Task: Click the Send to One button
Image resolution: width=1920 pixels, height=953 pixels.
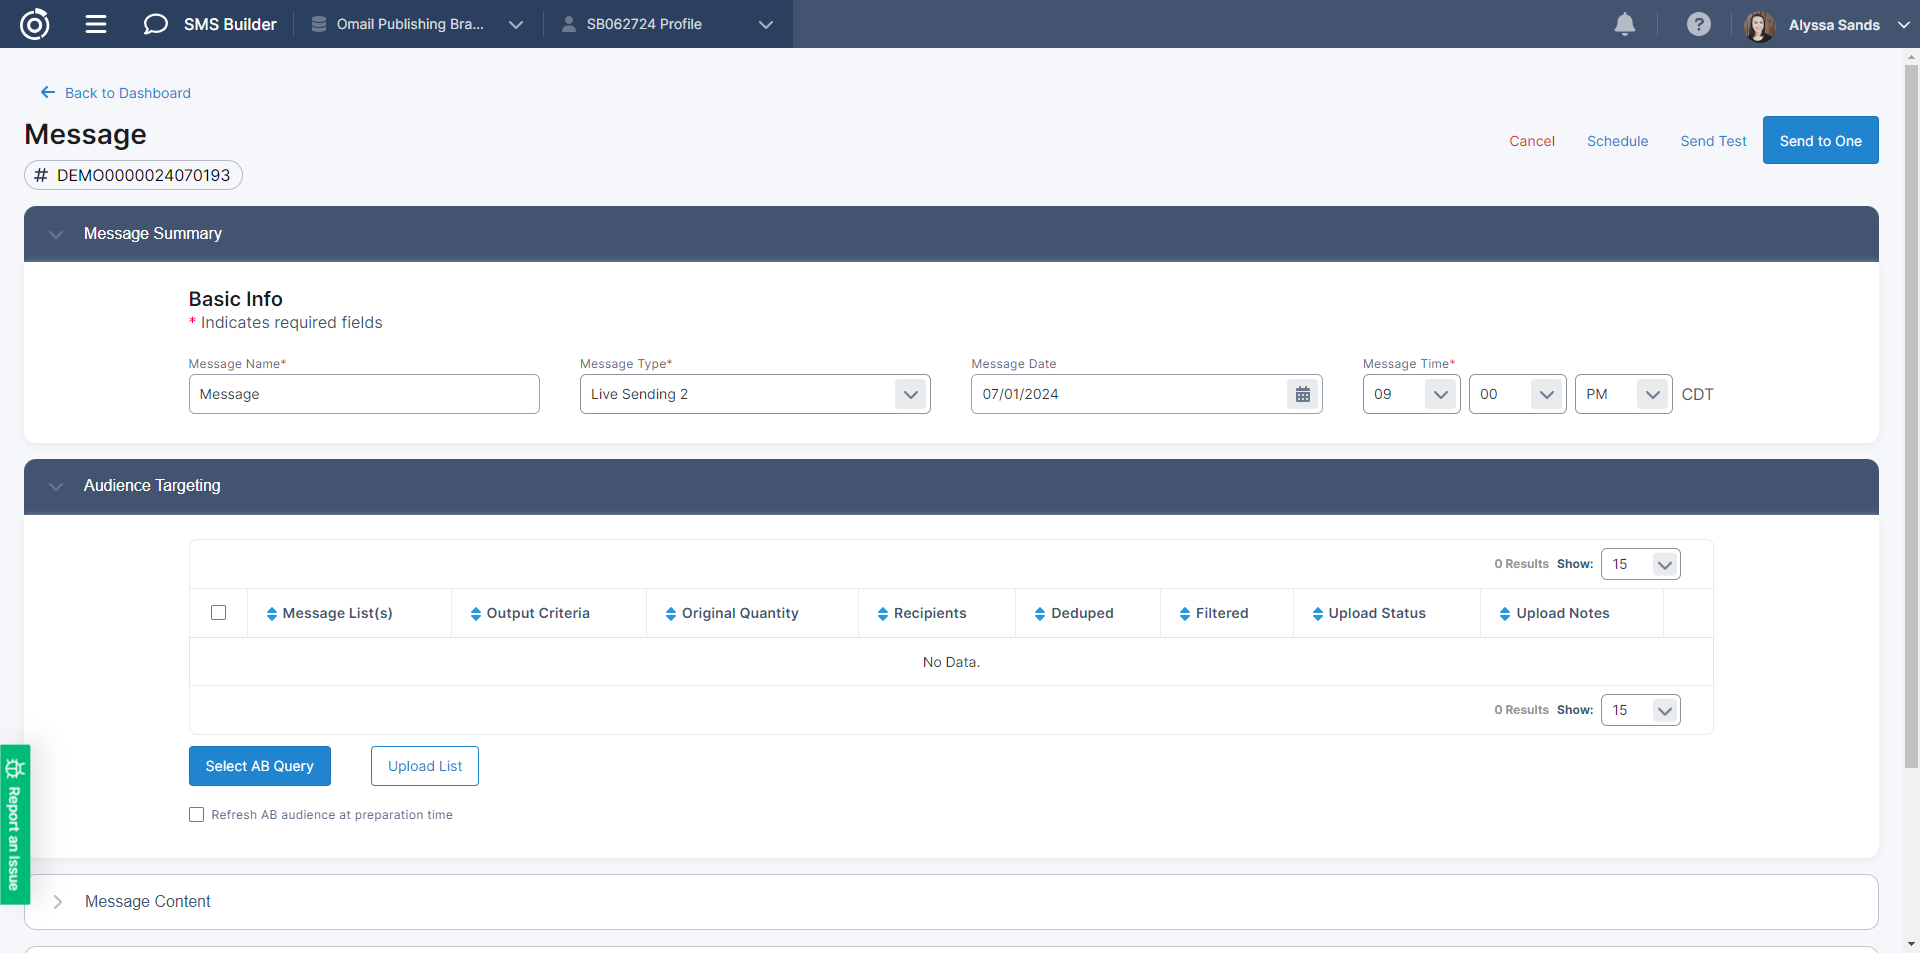Action: pyautogui.click(x=1820, y=141)
